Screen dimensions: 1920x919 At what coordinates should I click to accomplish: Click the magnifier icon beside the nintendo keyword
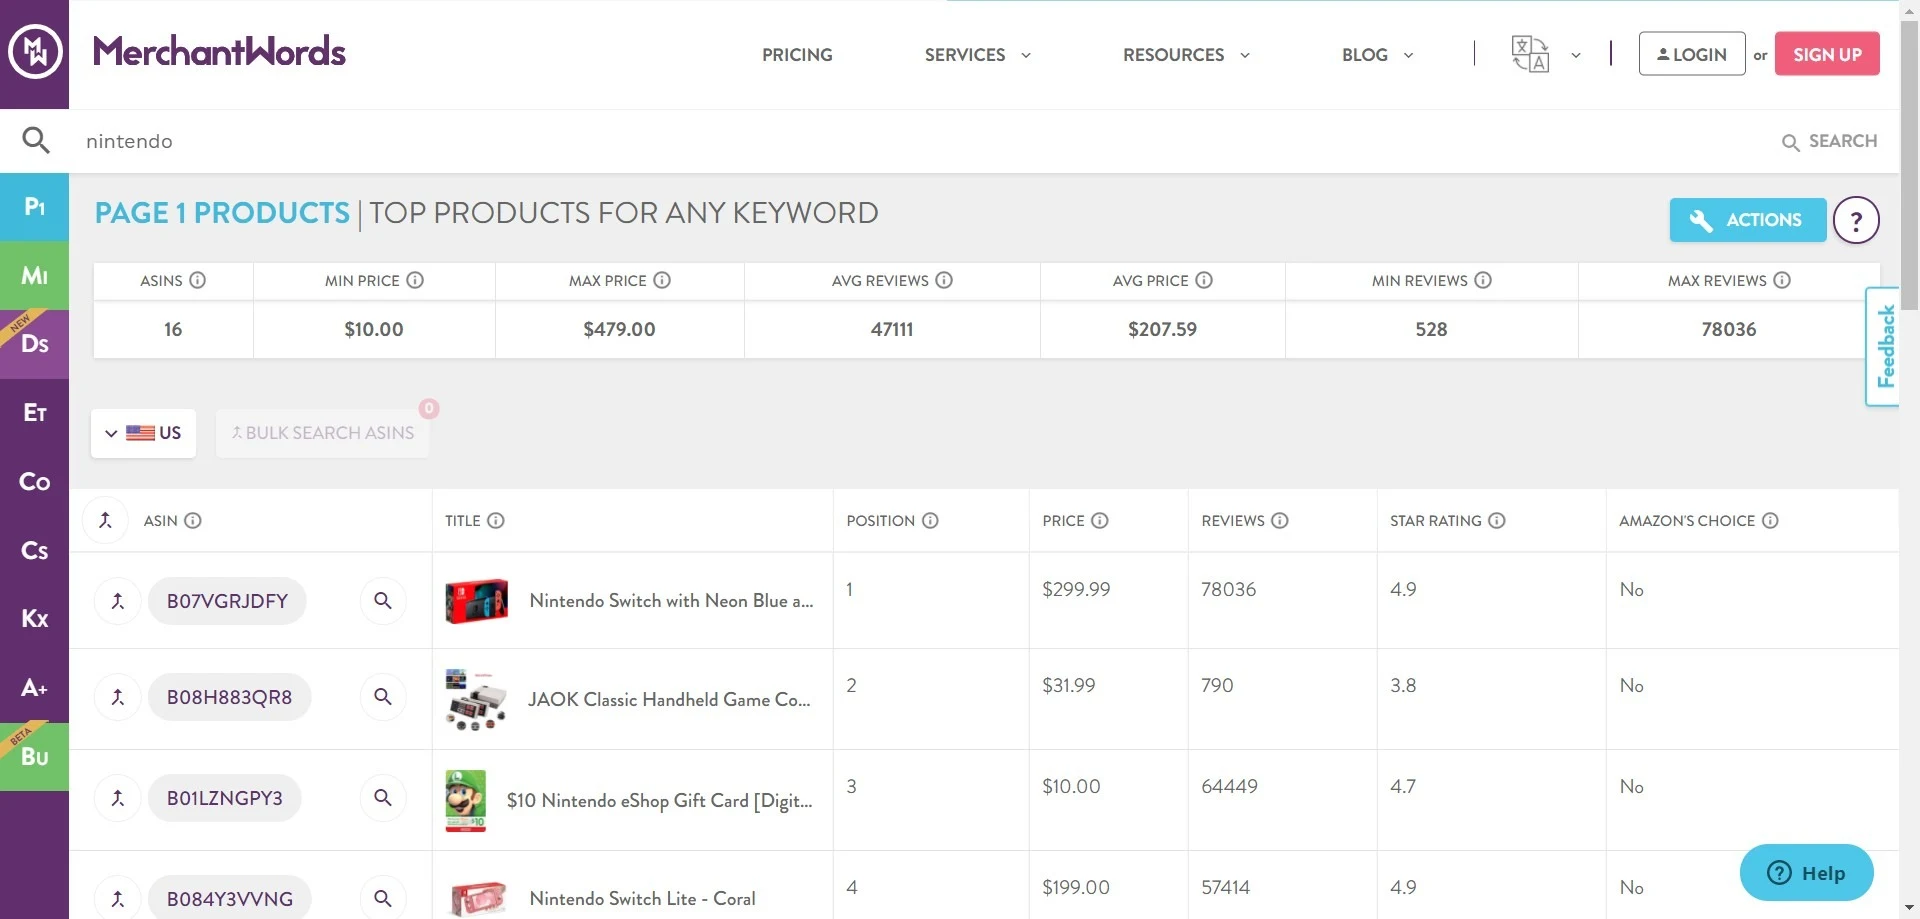click(36, 140)
